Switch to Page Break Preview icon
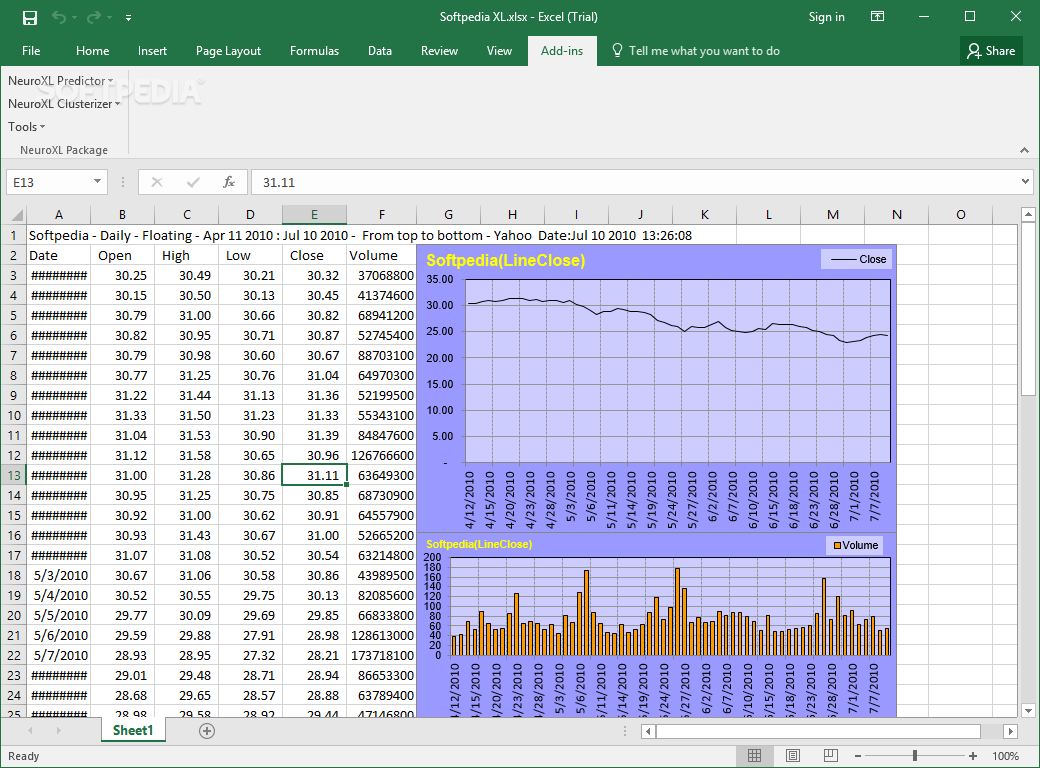 tap(830, 755)
